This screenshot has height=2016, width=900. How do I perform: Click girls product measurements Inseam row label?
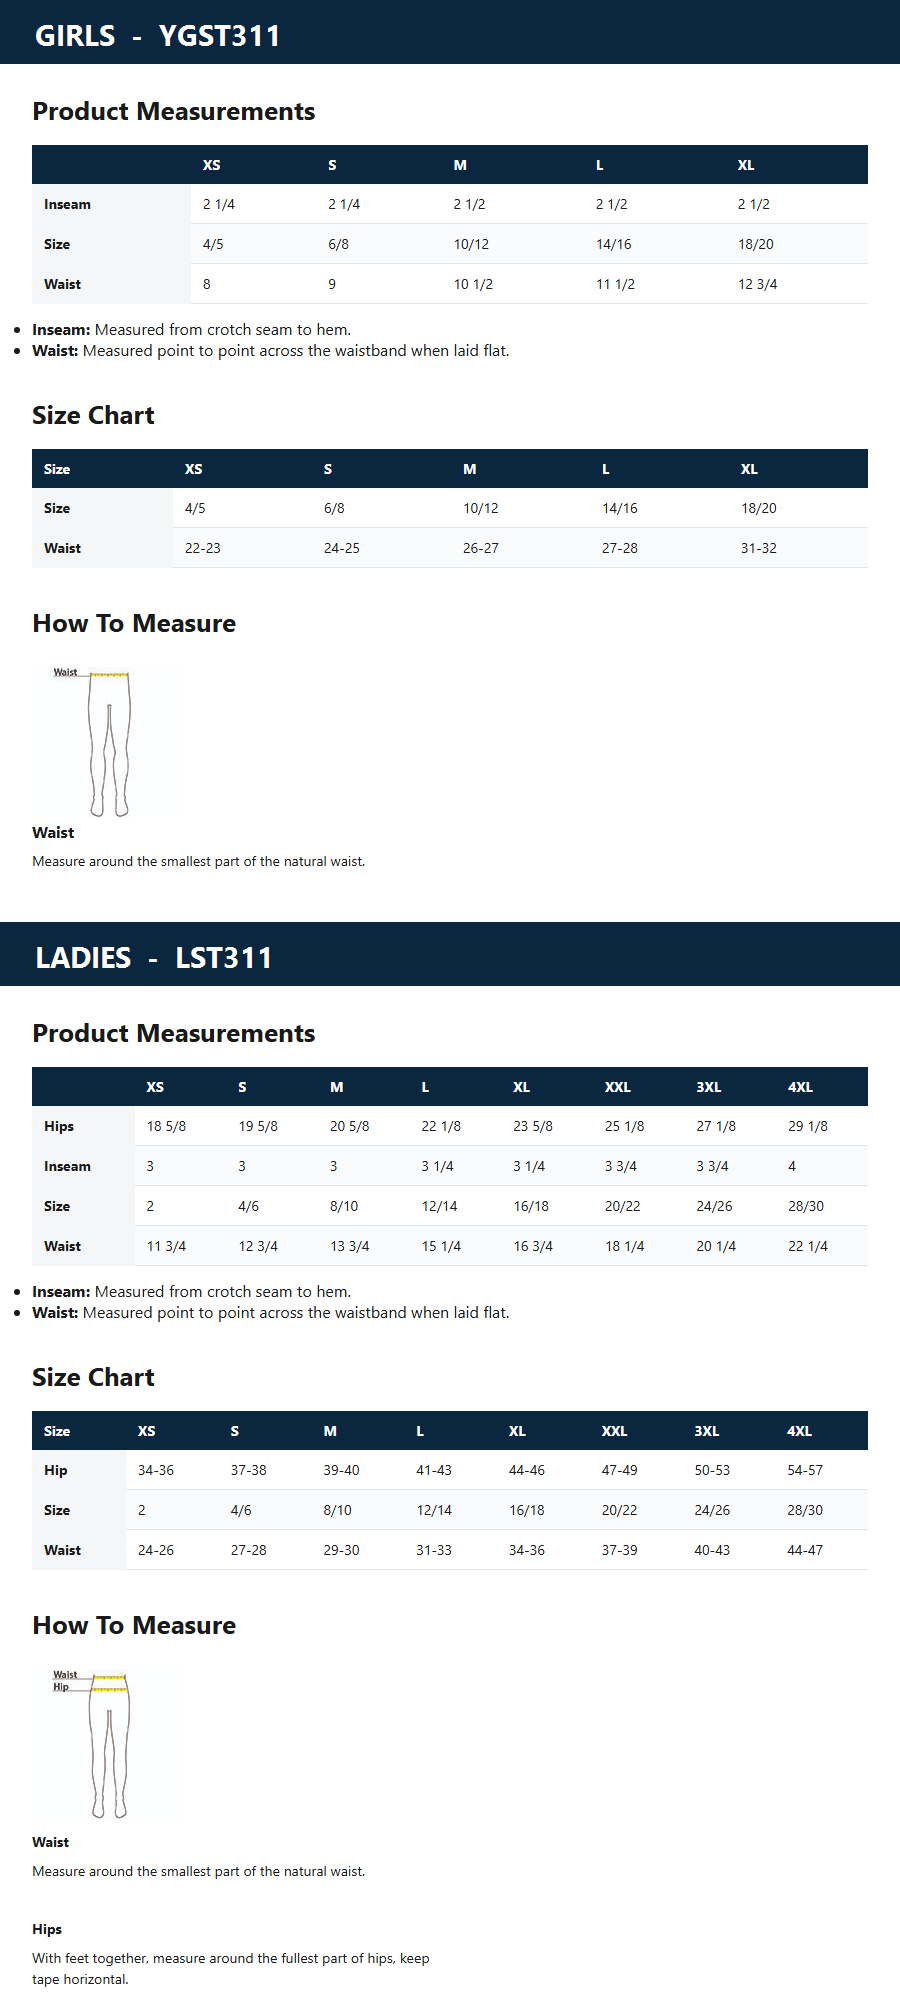(67, 204)
